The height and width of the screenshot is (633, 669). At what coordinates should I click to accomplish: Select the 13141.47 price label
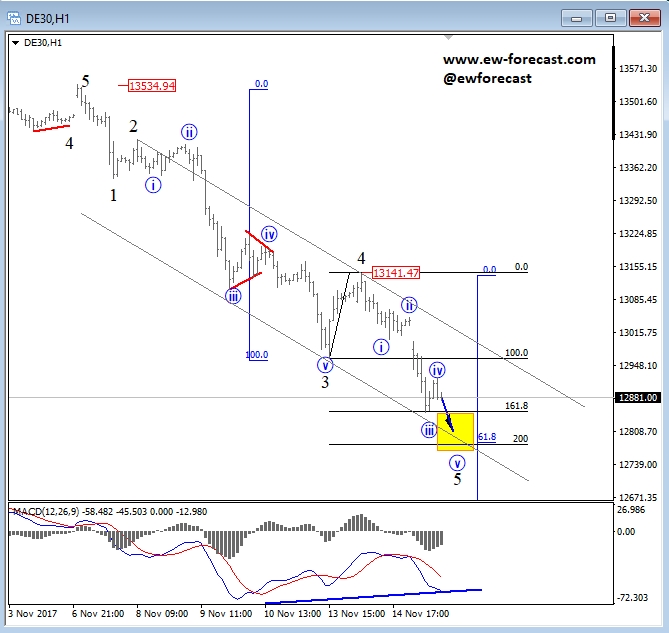click(x=396, y=273)
